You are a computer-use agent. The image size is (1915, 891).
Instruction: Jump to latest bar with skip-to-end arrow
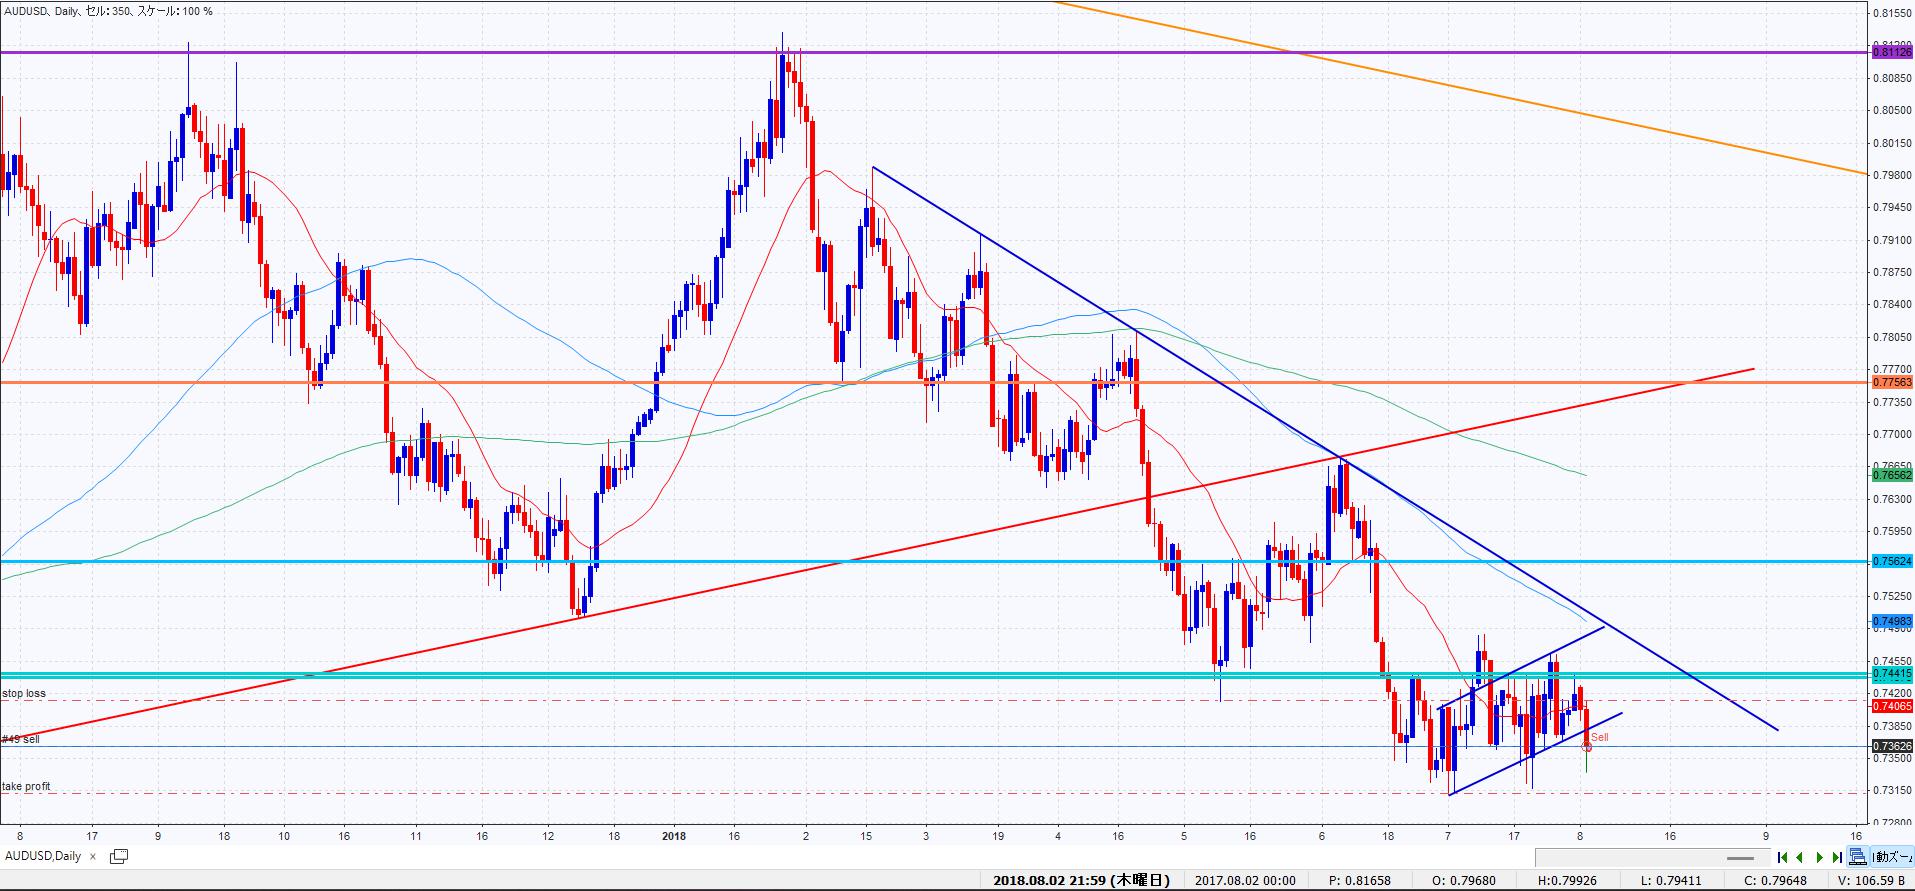pos(1837,857)
